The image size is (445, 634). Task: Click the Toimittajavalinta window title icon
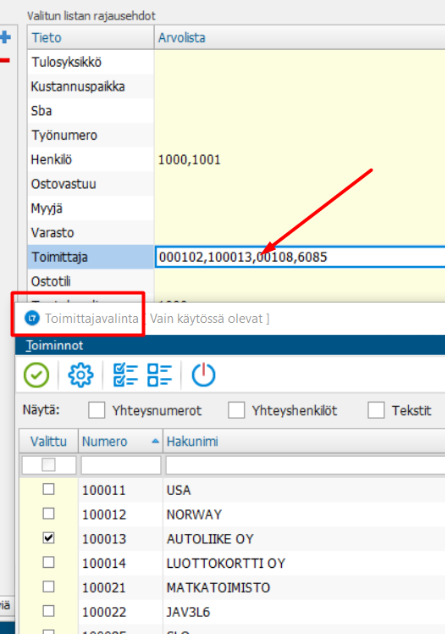(32, 318)
